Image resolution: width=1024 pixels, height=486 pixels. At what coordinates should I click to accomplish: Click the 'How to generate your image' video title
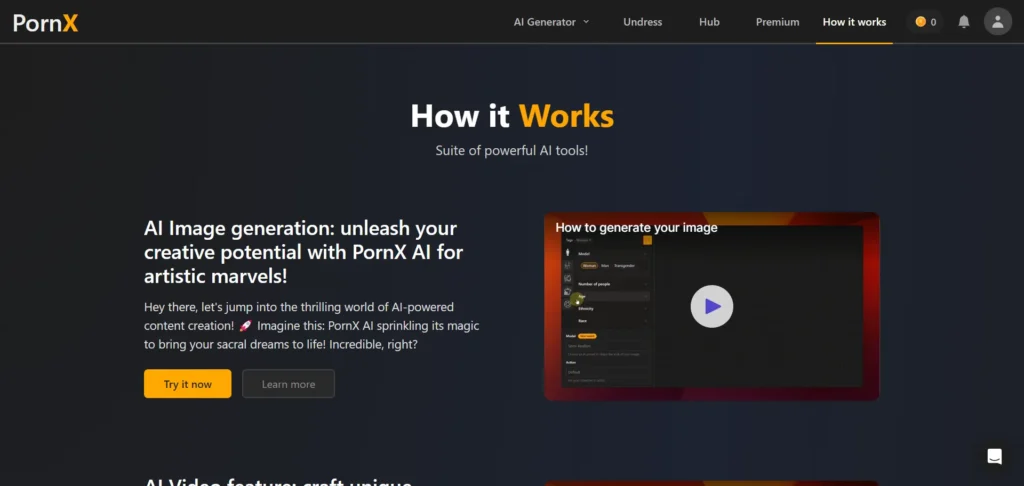pos(636,227)
